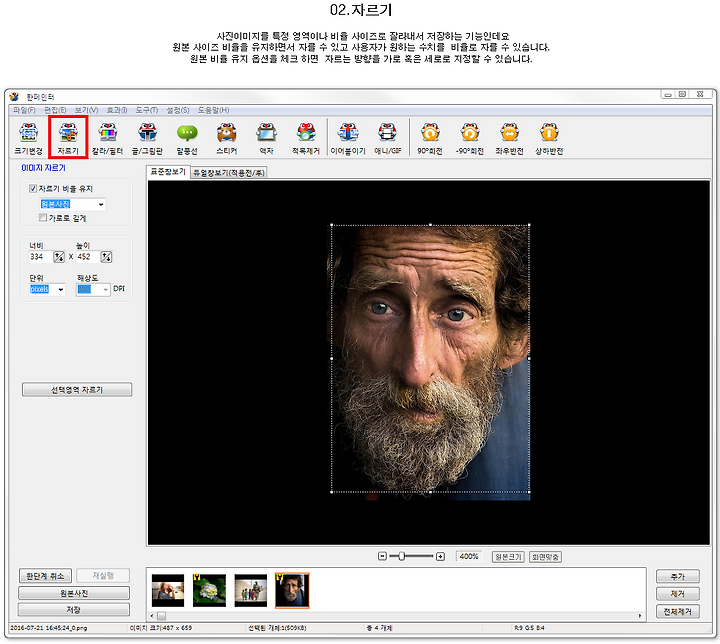
Task: Open the 크기변경 resize tool
Action: pos(28,138)
